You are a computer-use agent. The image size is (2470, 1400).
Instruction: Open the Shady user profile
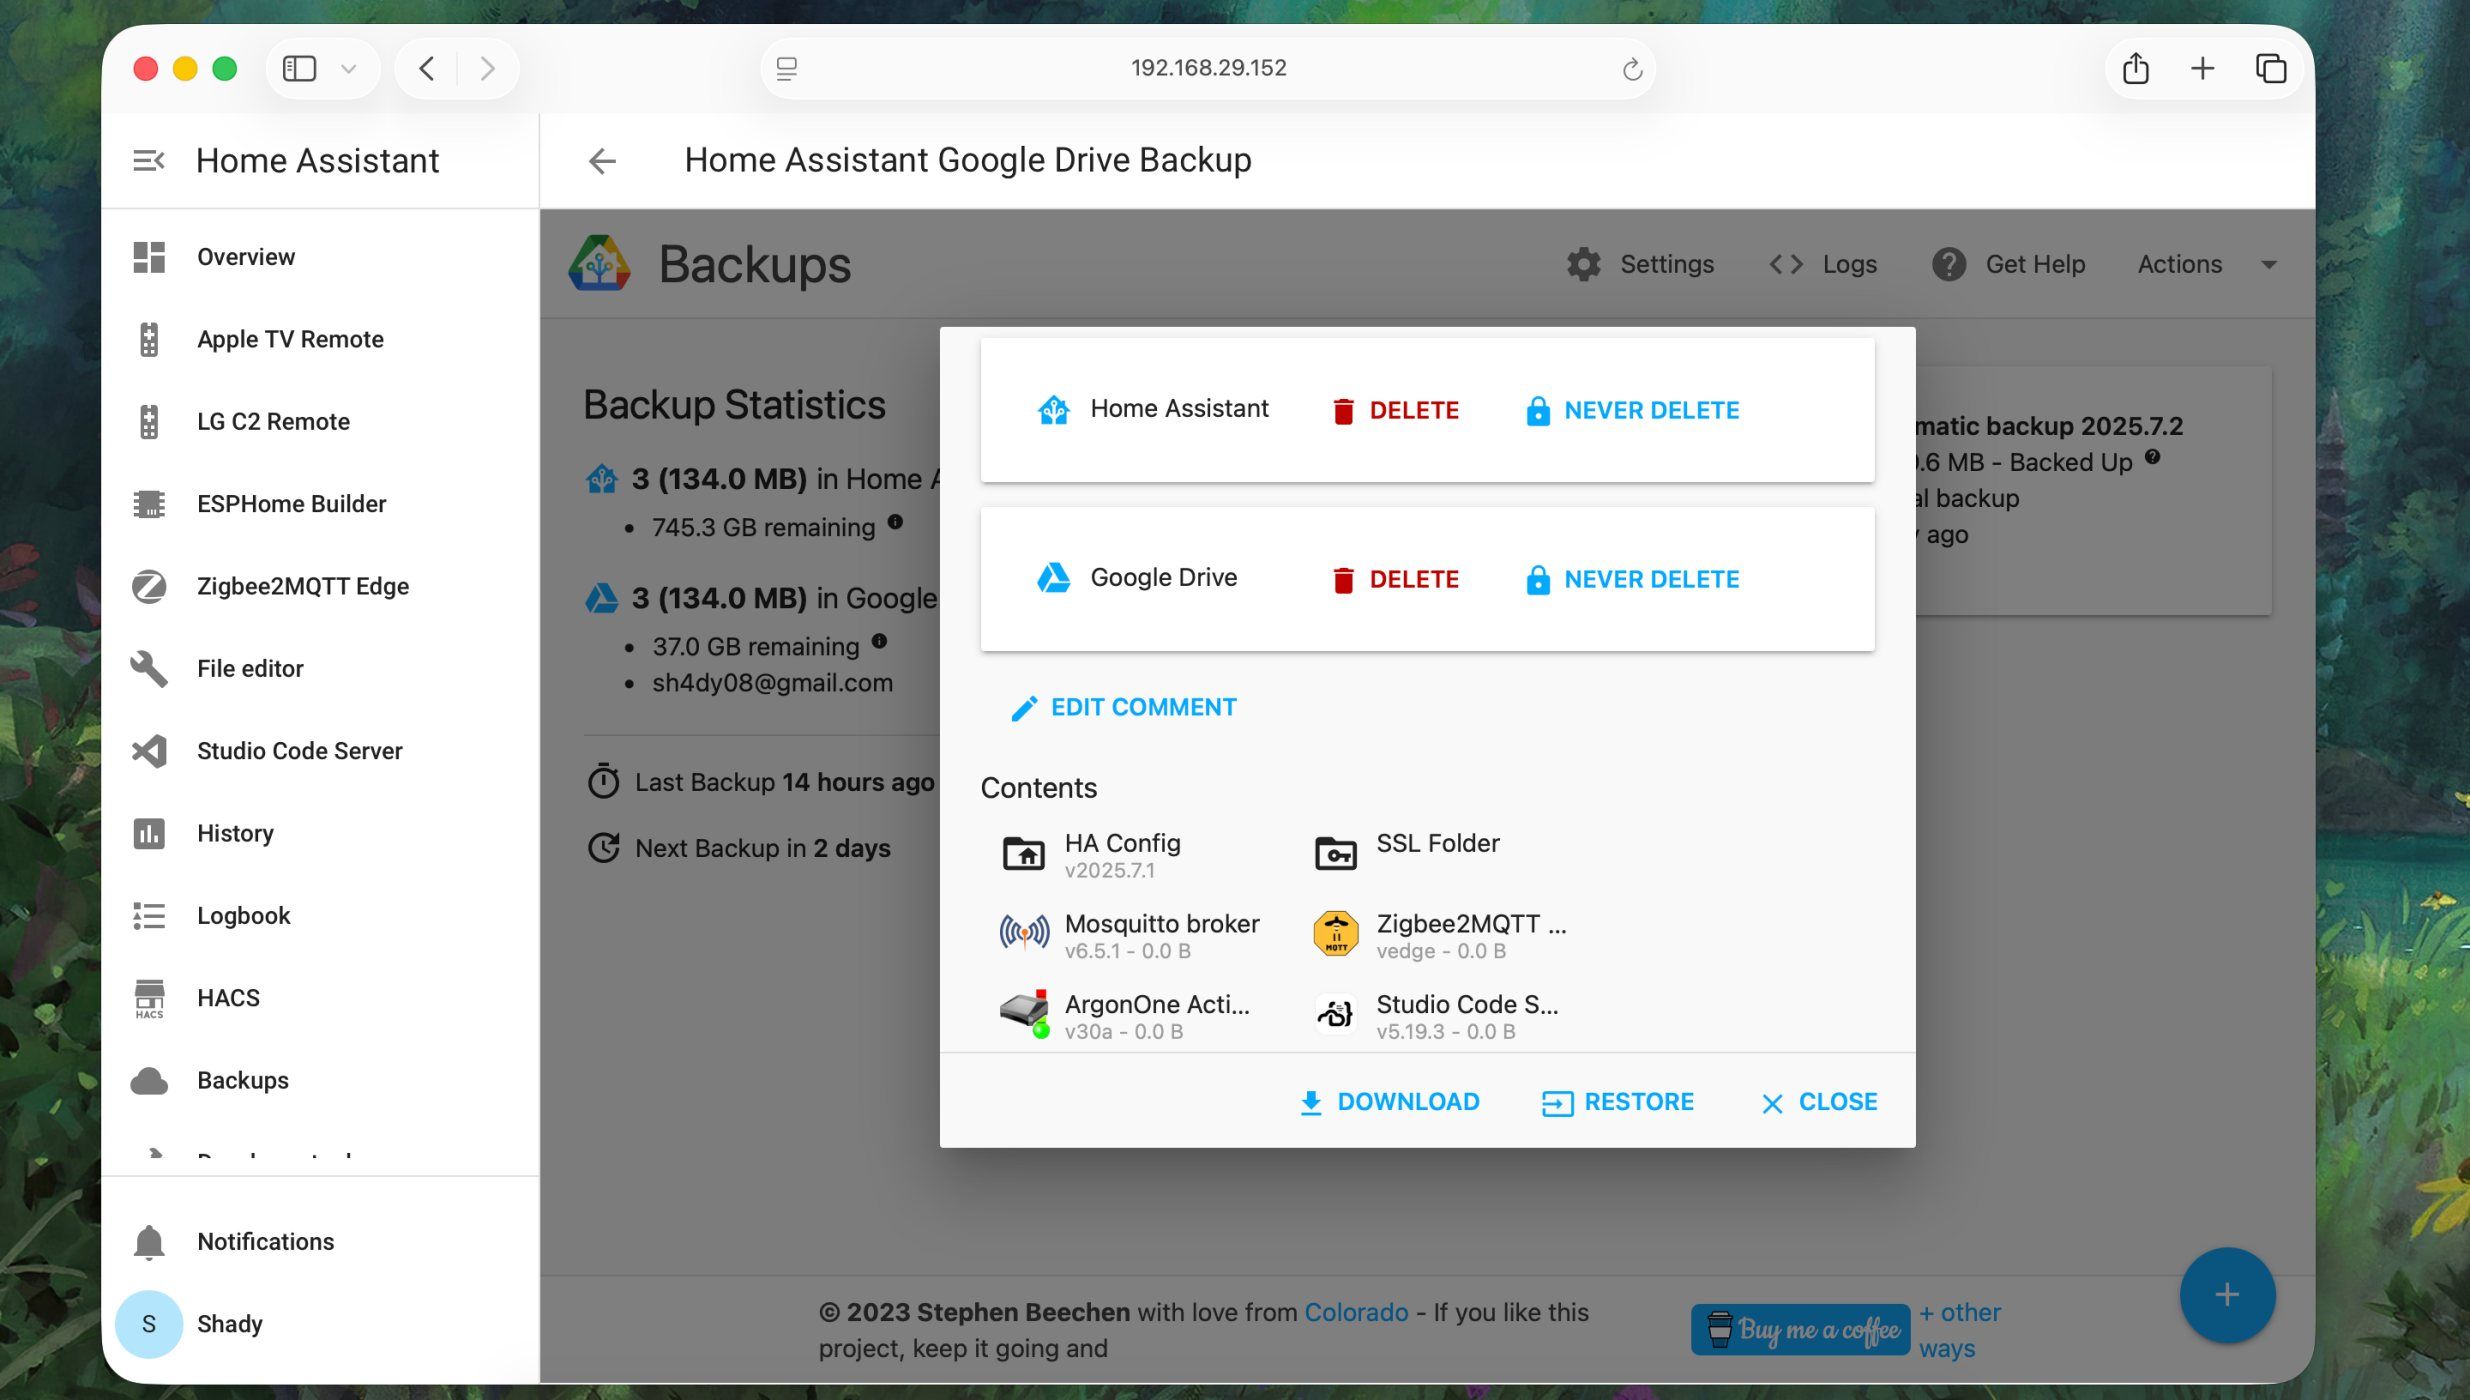(320, 1324)
